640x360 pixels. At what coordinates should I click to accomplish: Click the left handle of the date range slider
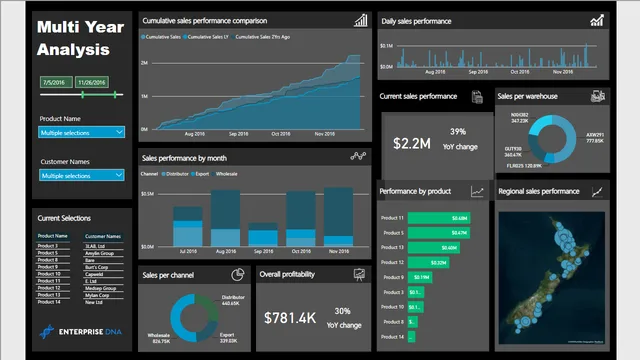[x=83, y=95]
